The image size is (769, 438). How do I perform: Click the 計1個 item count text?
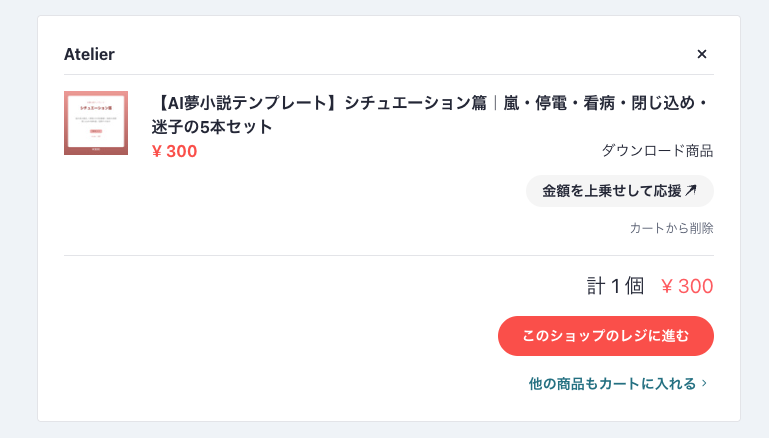pyautogui.click(x=615, y=287)
